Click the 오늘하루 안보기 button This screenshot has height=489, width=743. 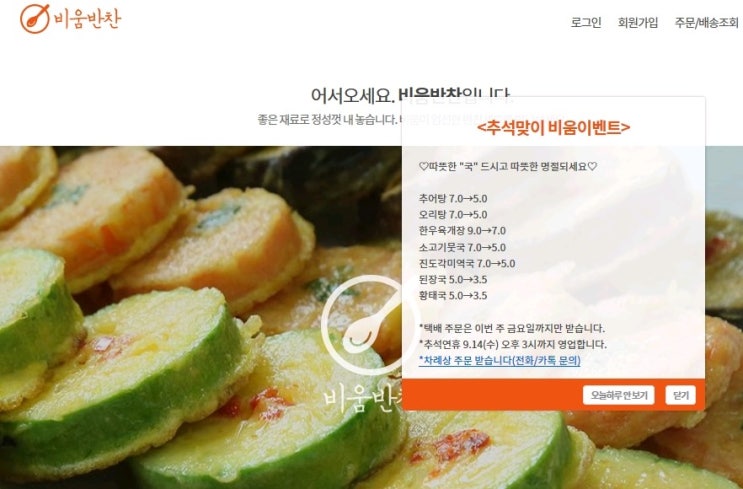pos(618,395)
